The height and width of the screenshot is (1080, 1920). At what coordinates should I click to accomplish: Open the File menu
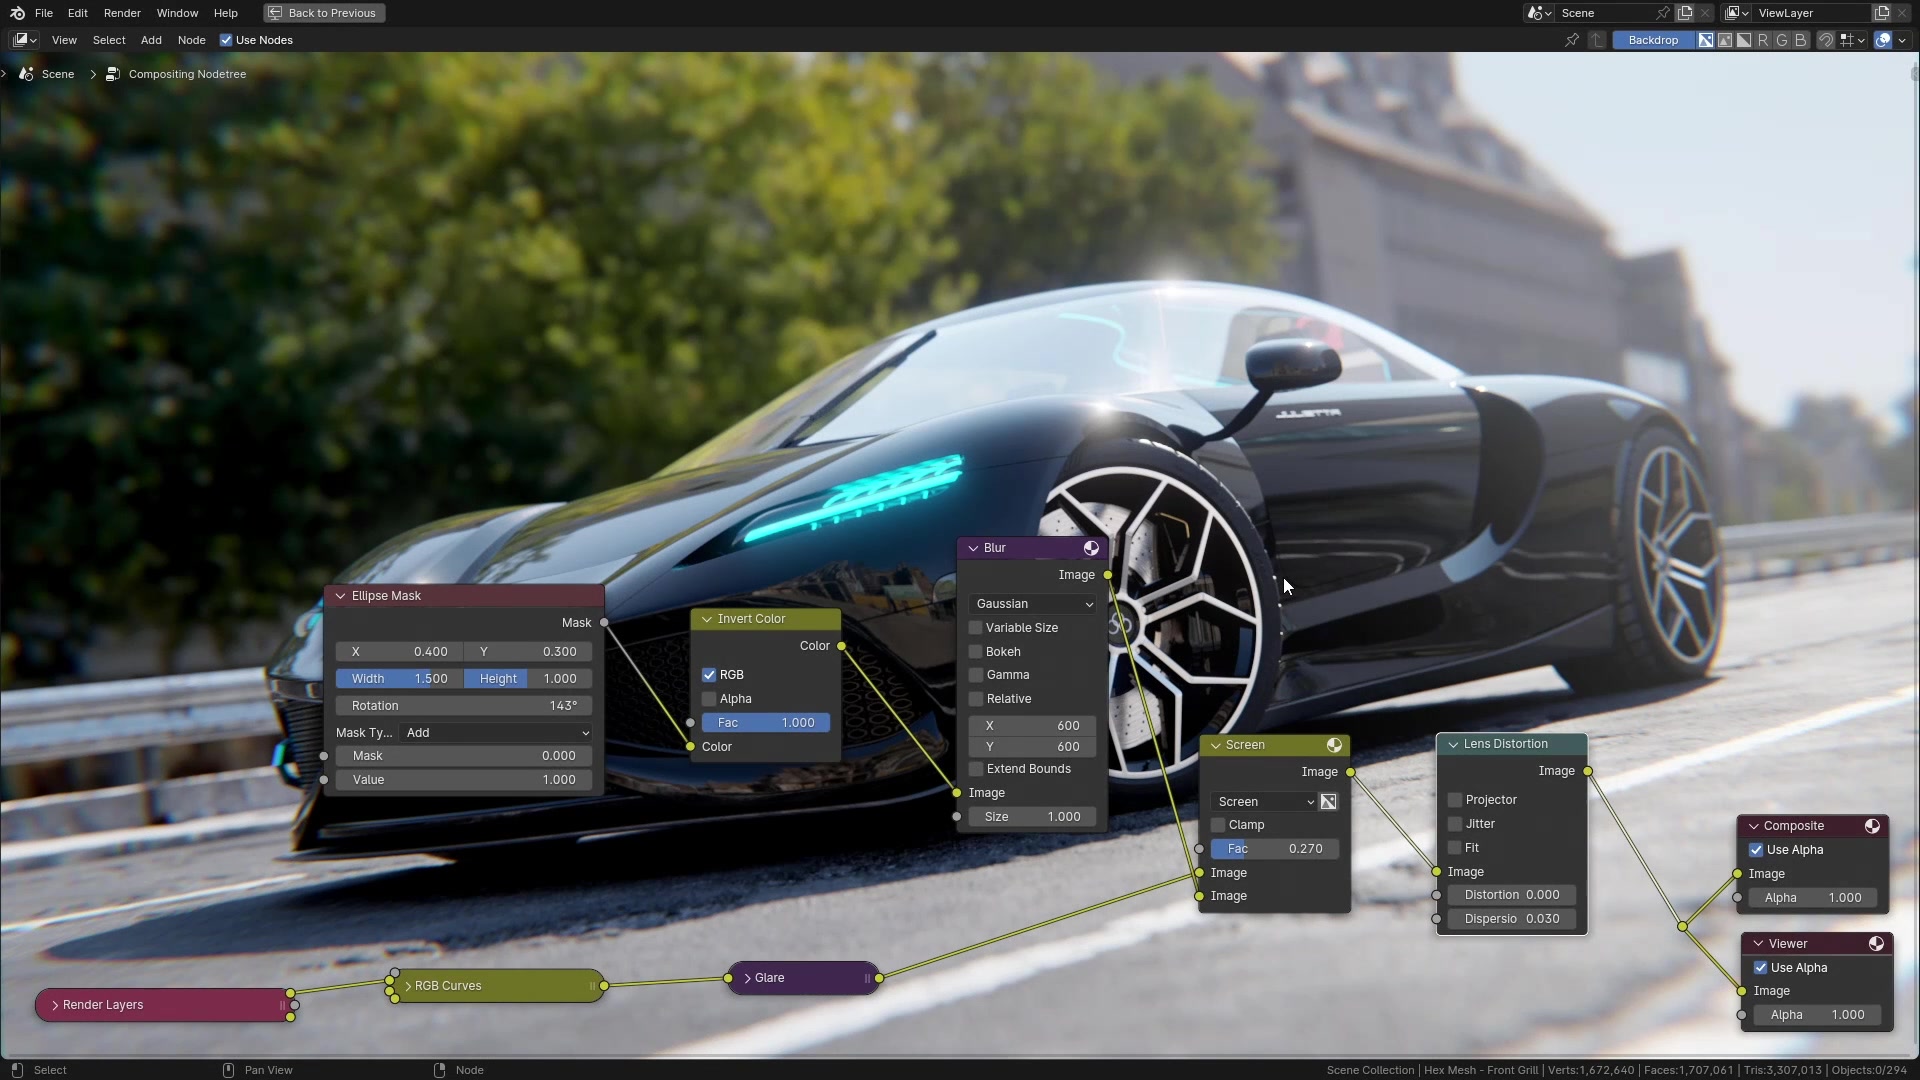pyautogui.click(x=44, y=13)
